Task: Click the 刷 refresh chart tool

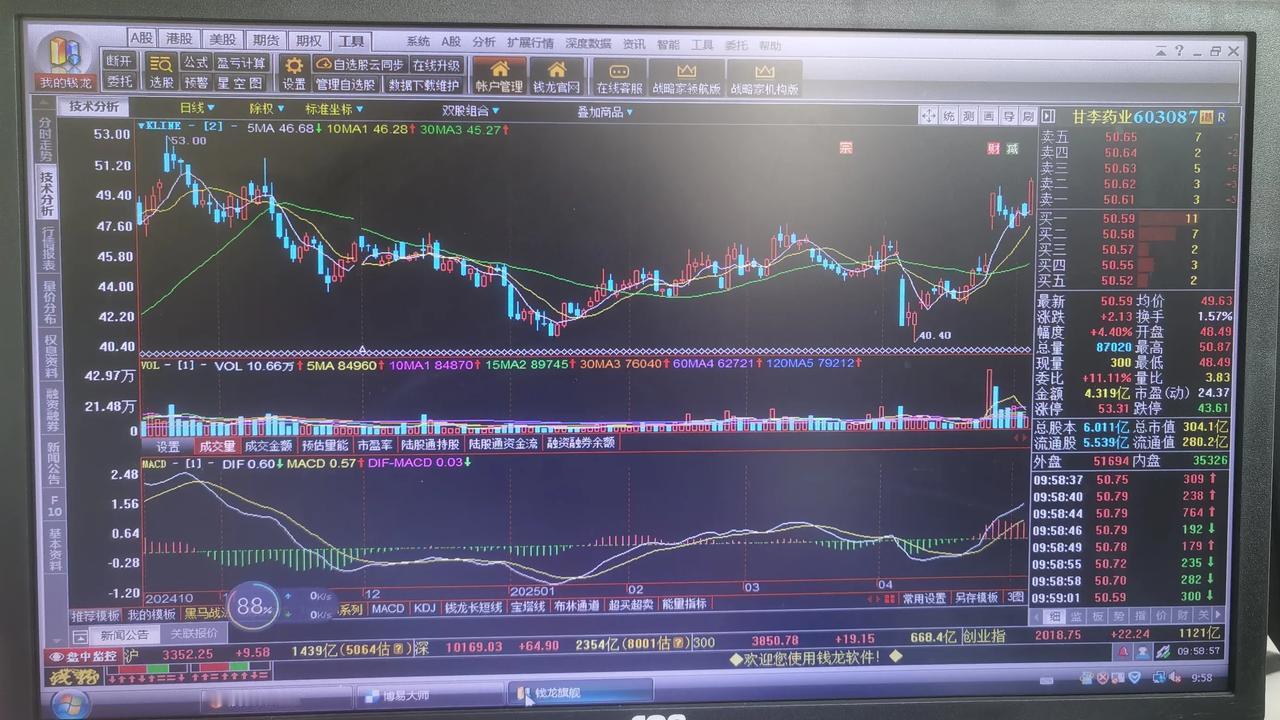Action: coord(1026,116)
